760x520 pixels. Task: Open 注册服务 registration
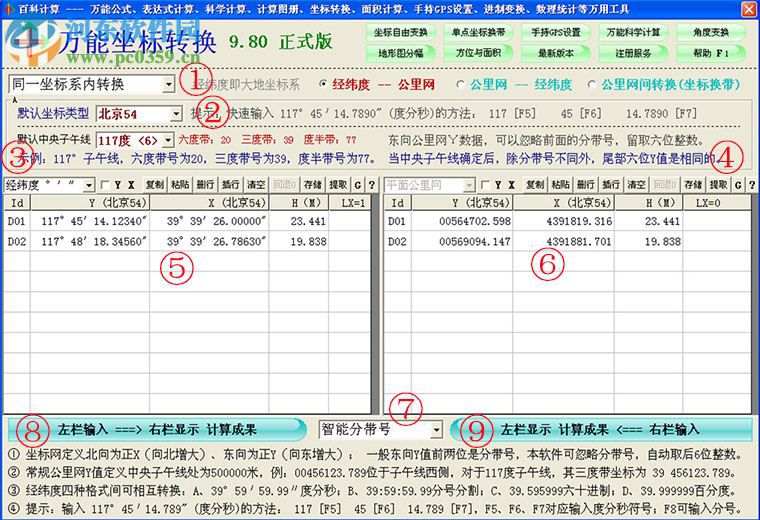[x=633, y=53]
